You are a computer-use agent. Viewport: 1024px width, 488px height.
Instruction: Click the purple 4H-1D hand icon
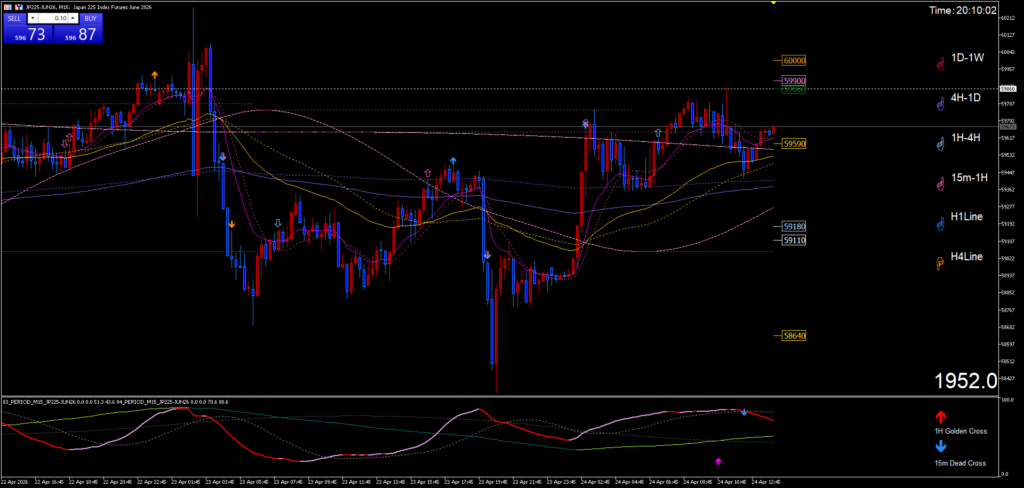tap(940, 103)
